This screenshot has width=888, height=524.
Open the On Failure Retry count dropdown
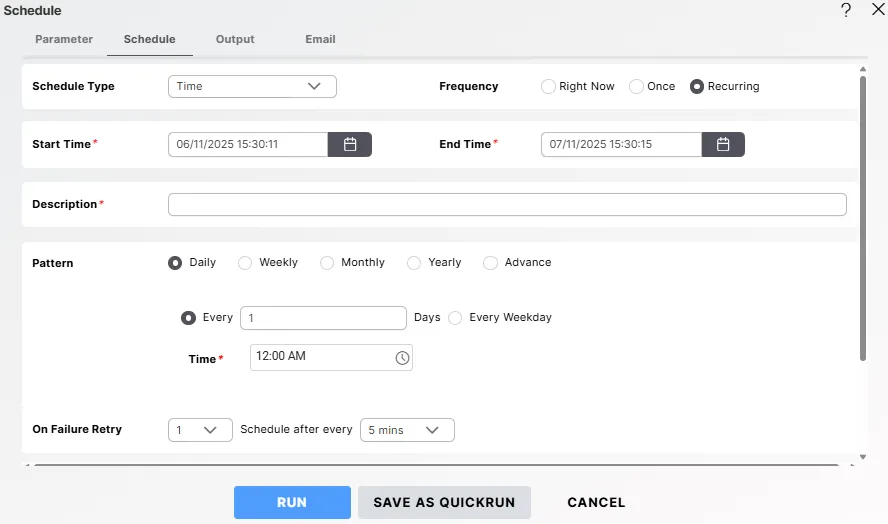[x=200, y=430]
